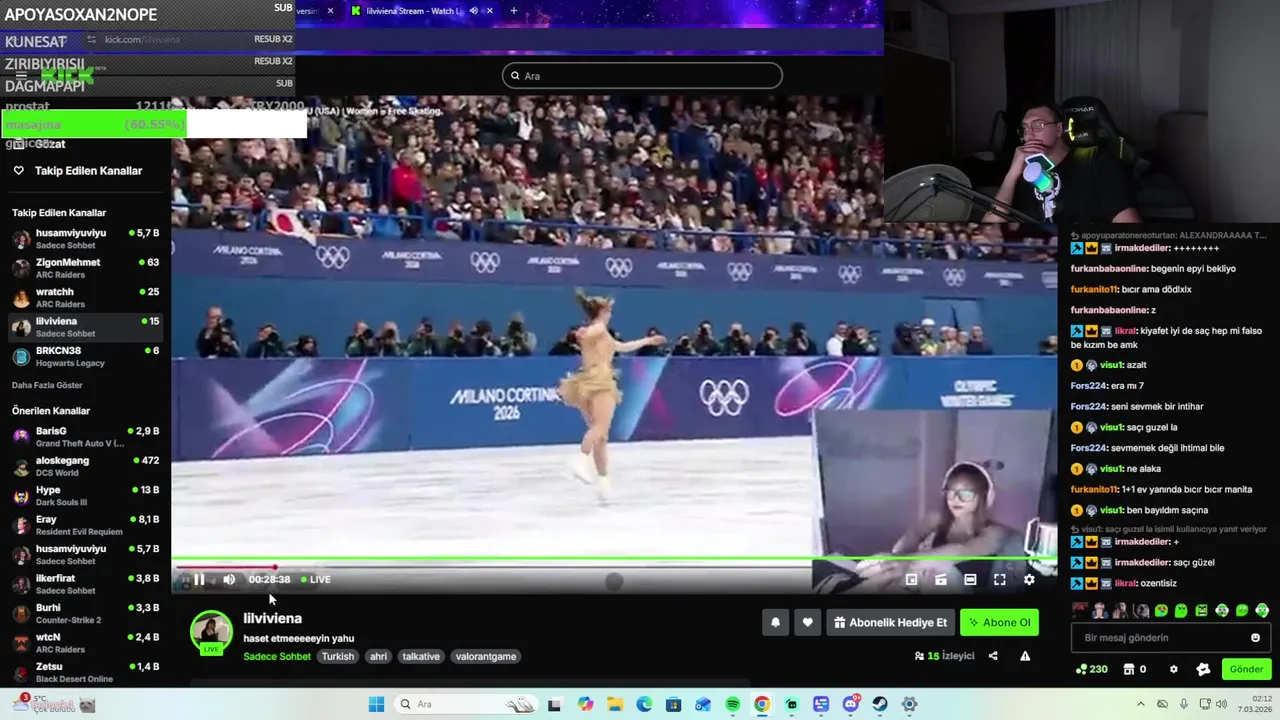Open a new browser tab

(x=514, y=11)
